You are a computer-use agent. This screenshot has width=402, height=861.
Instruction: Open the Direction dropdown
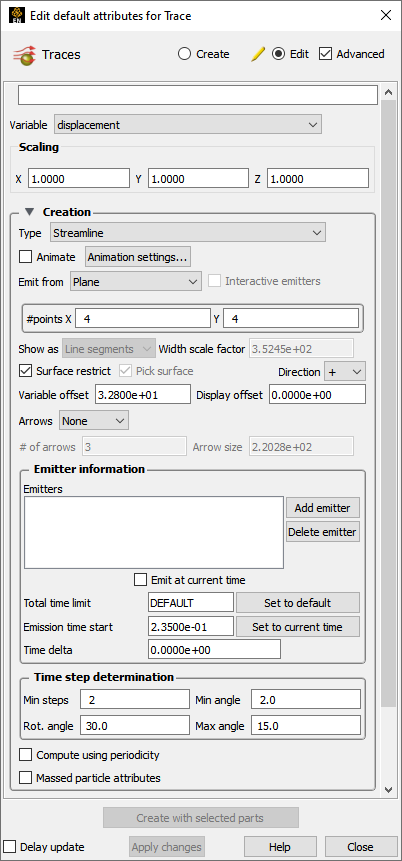coord(345,372)
